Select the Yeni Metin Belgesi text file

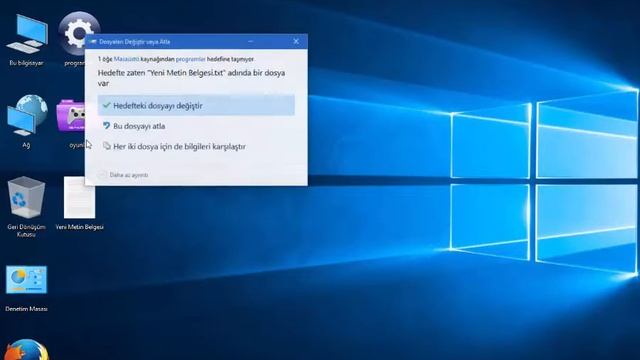[x=80, y=203]
